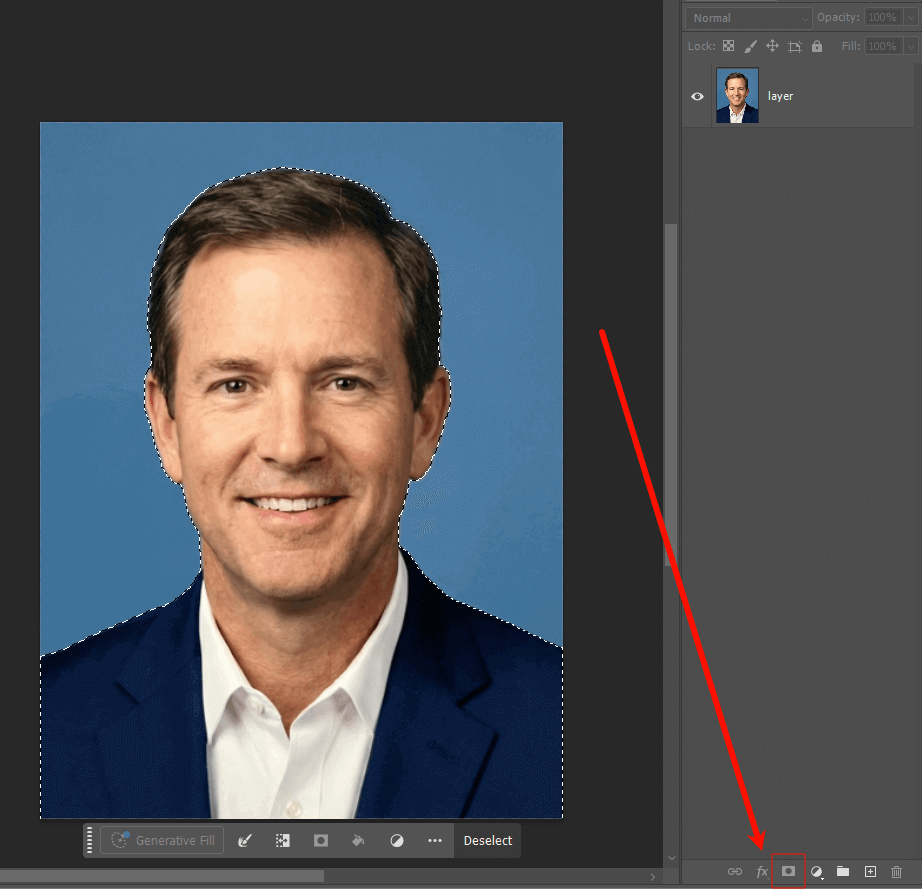Enable Lock all on the layer
This screenshot has width=922, height=889.
(817, 46)
